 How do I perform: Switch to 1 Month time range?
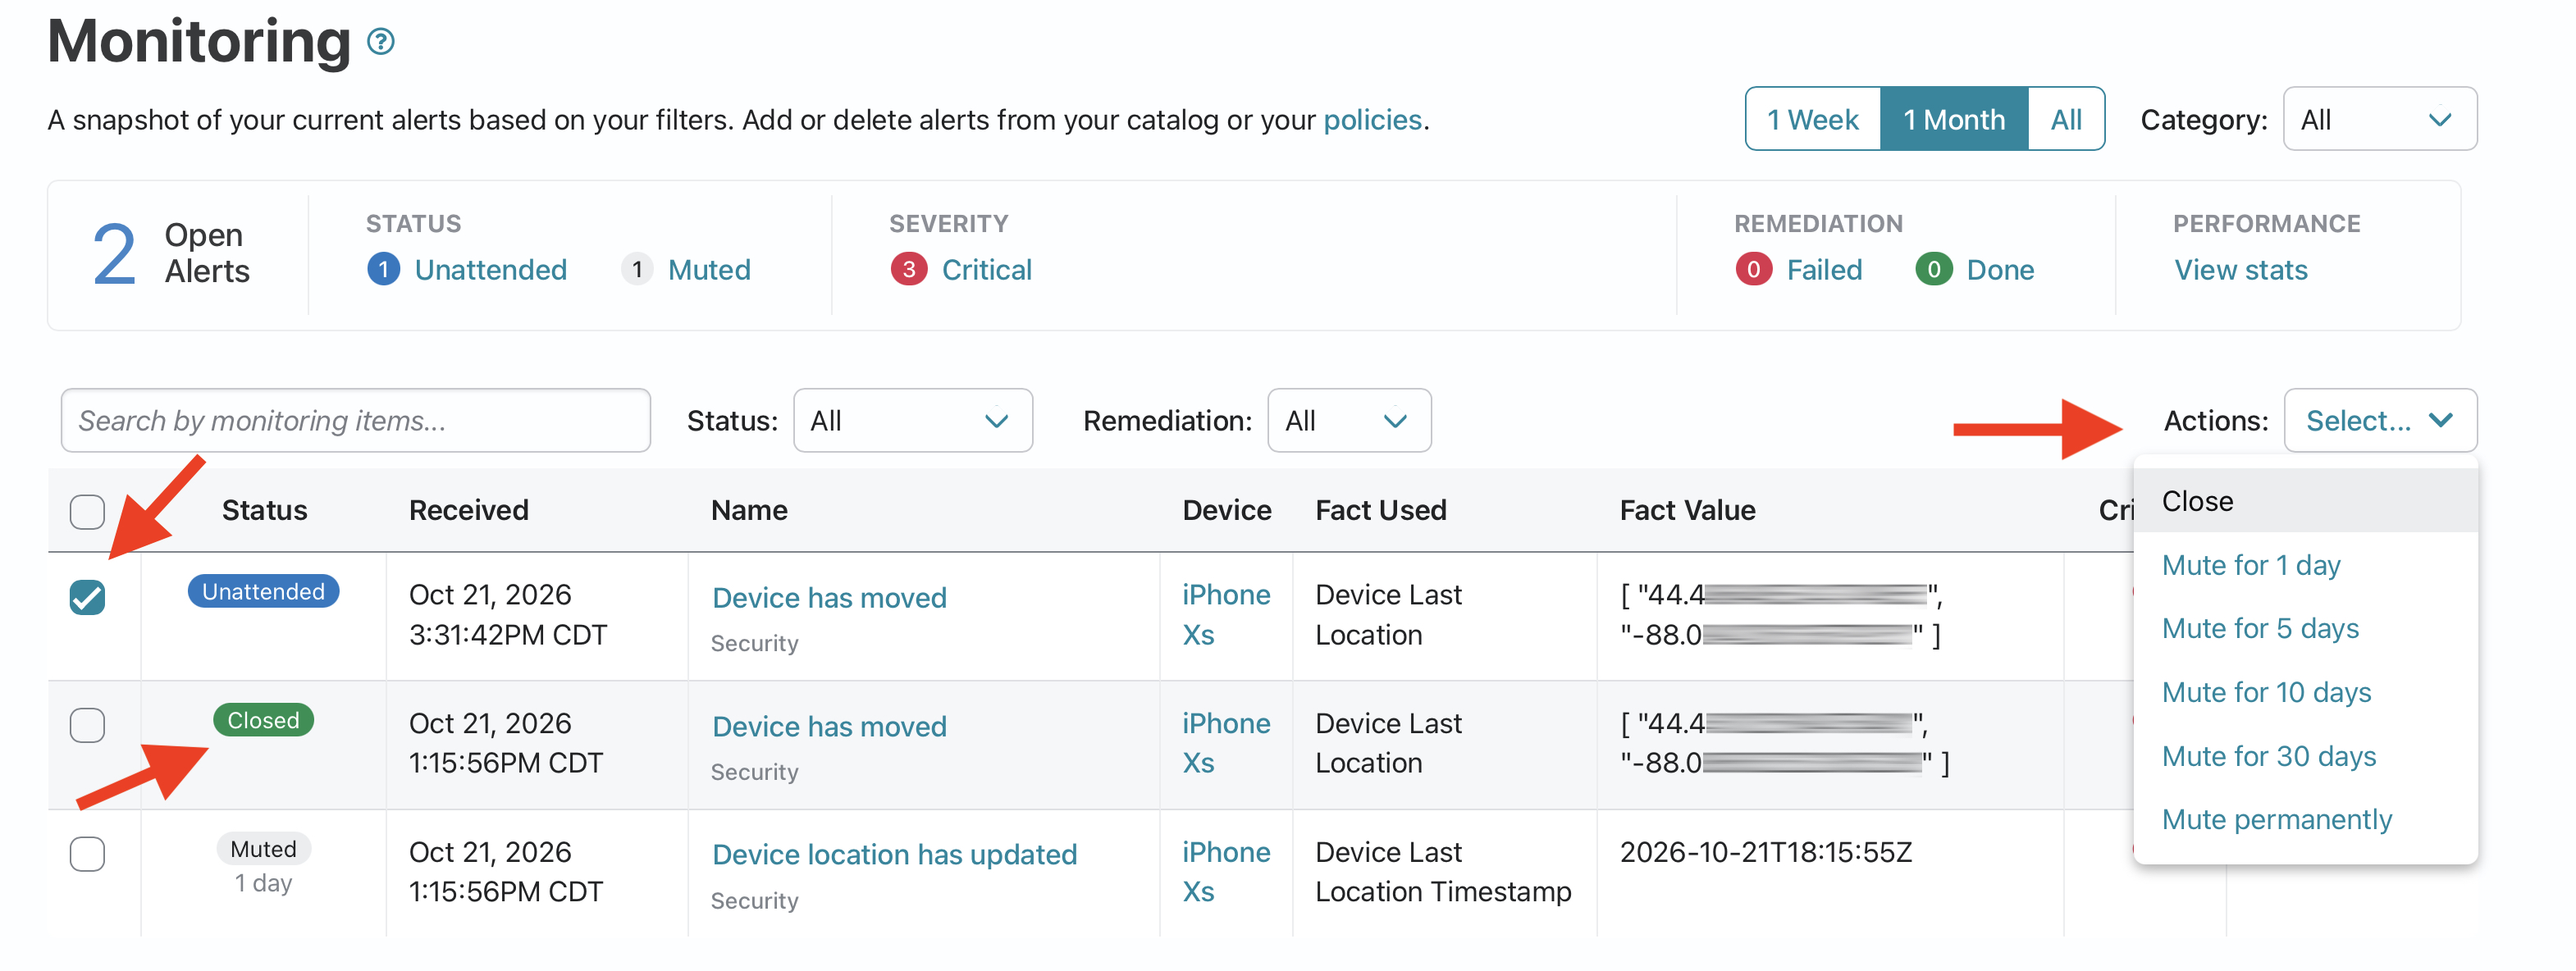tap(1953, 119)
